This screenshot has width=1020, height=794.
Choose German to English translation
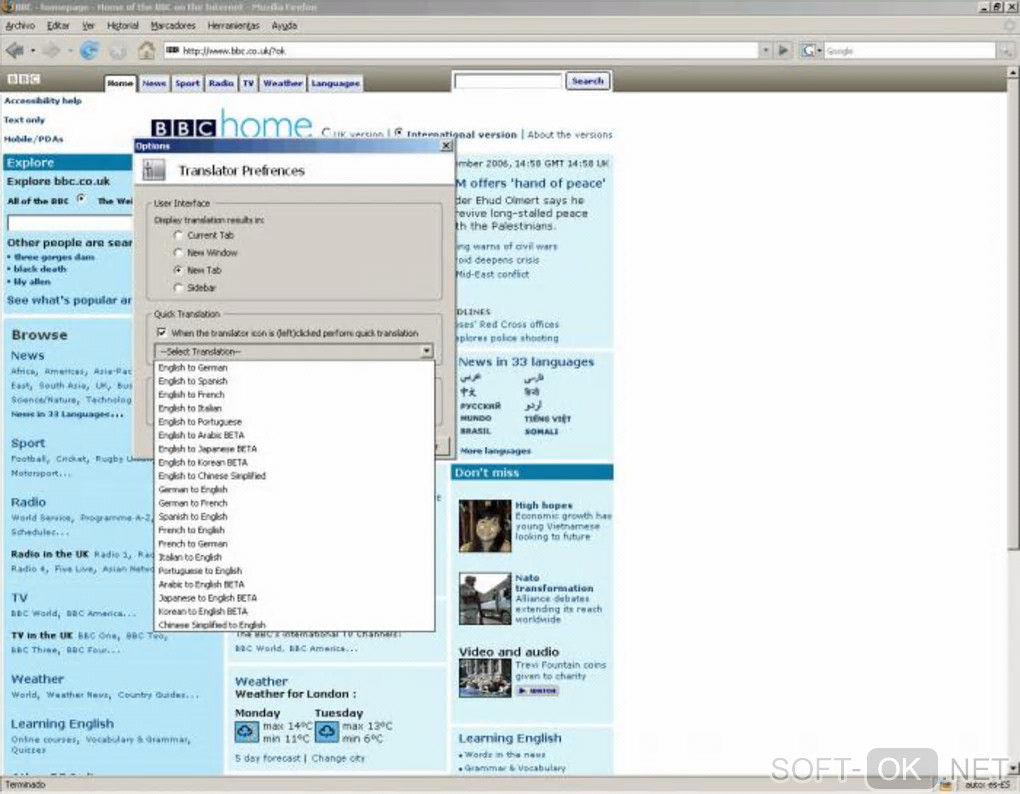(x=295, y=490)
